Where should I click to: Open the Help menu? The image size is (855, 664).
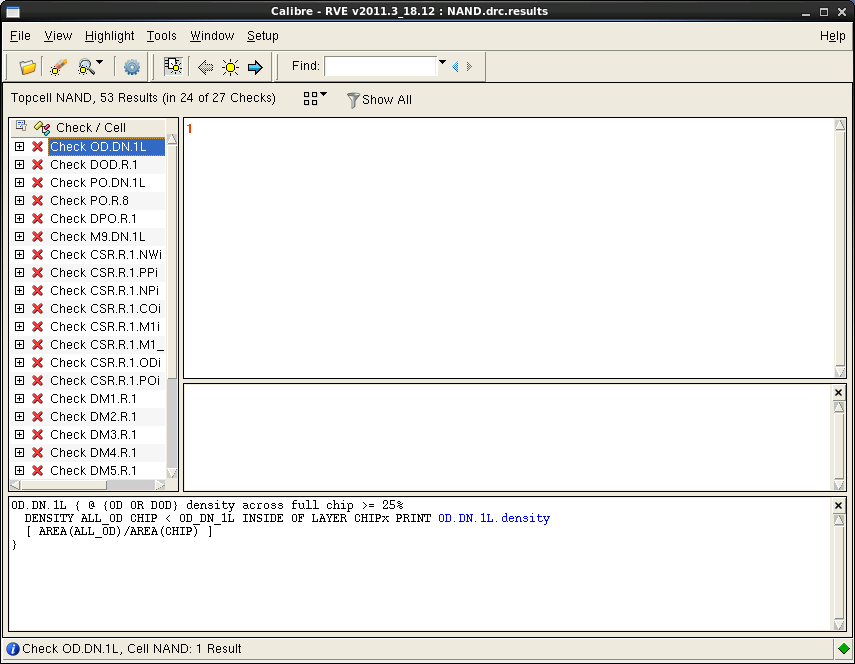coord(833,36)
